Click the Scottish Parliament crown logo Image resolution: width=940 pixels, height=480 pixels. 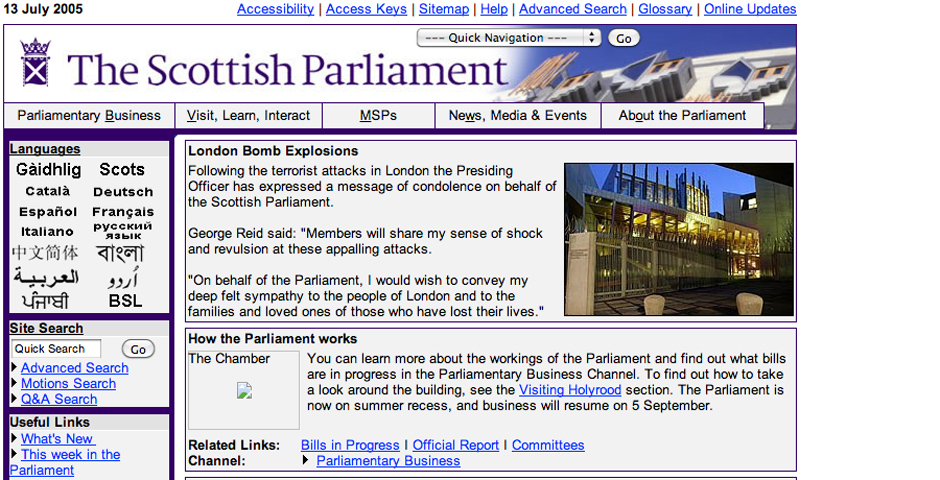pyautogui.click(x=35, y=62)
